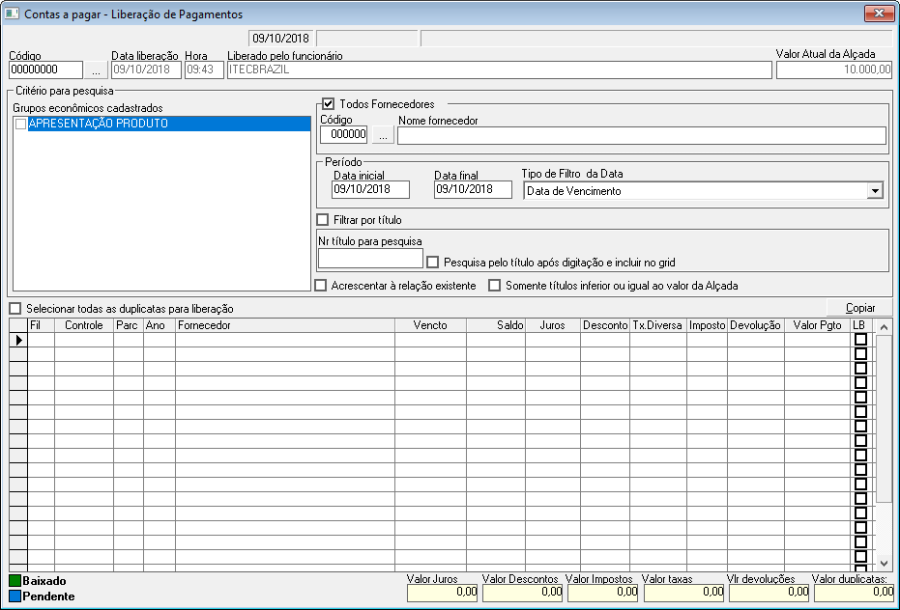The image size is (900, 610).
Task: Uncheck Todos Fornecedores checkbox
Action: [328, 104]
